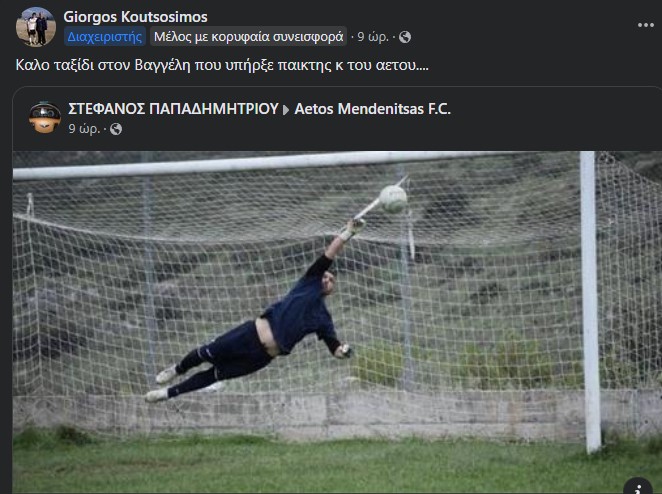Click the arrow between poster and group name
Image resolution: width=662 pixels, height=494 pixels.
pyautogui.click(x=286, y=110)
